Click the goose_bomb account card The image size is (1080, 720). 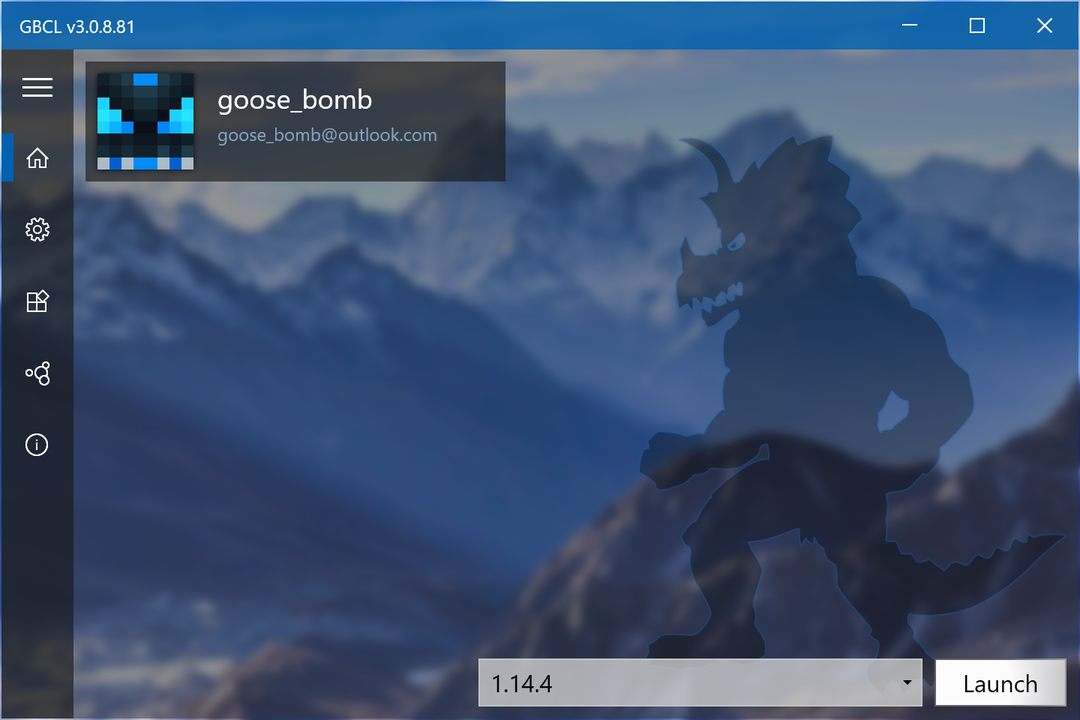(x=295, y=120)
